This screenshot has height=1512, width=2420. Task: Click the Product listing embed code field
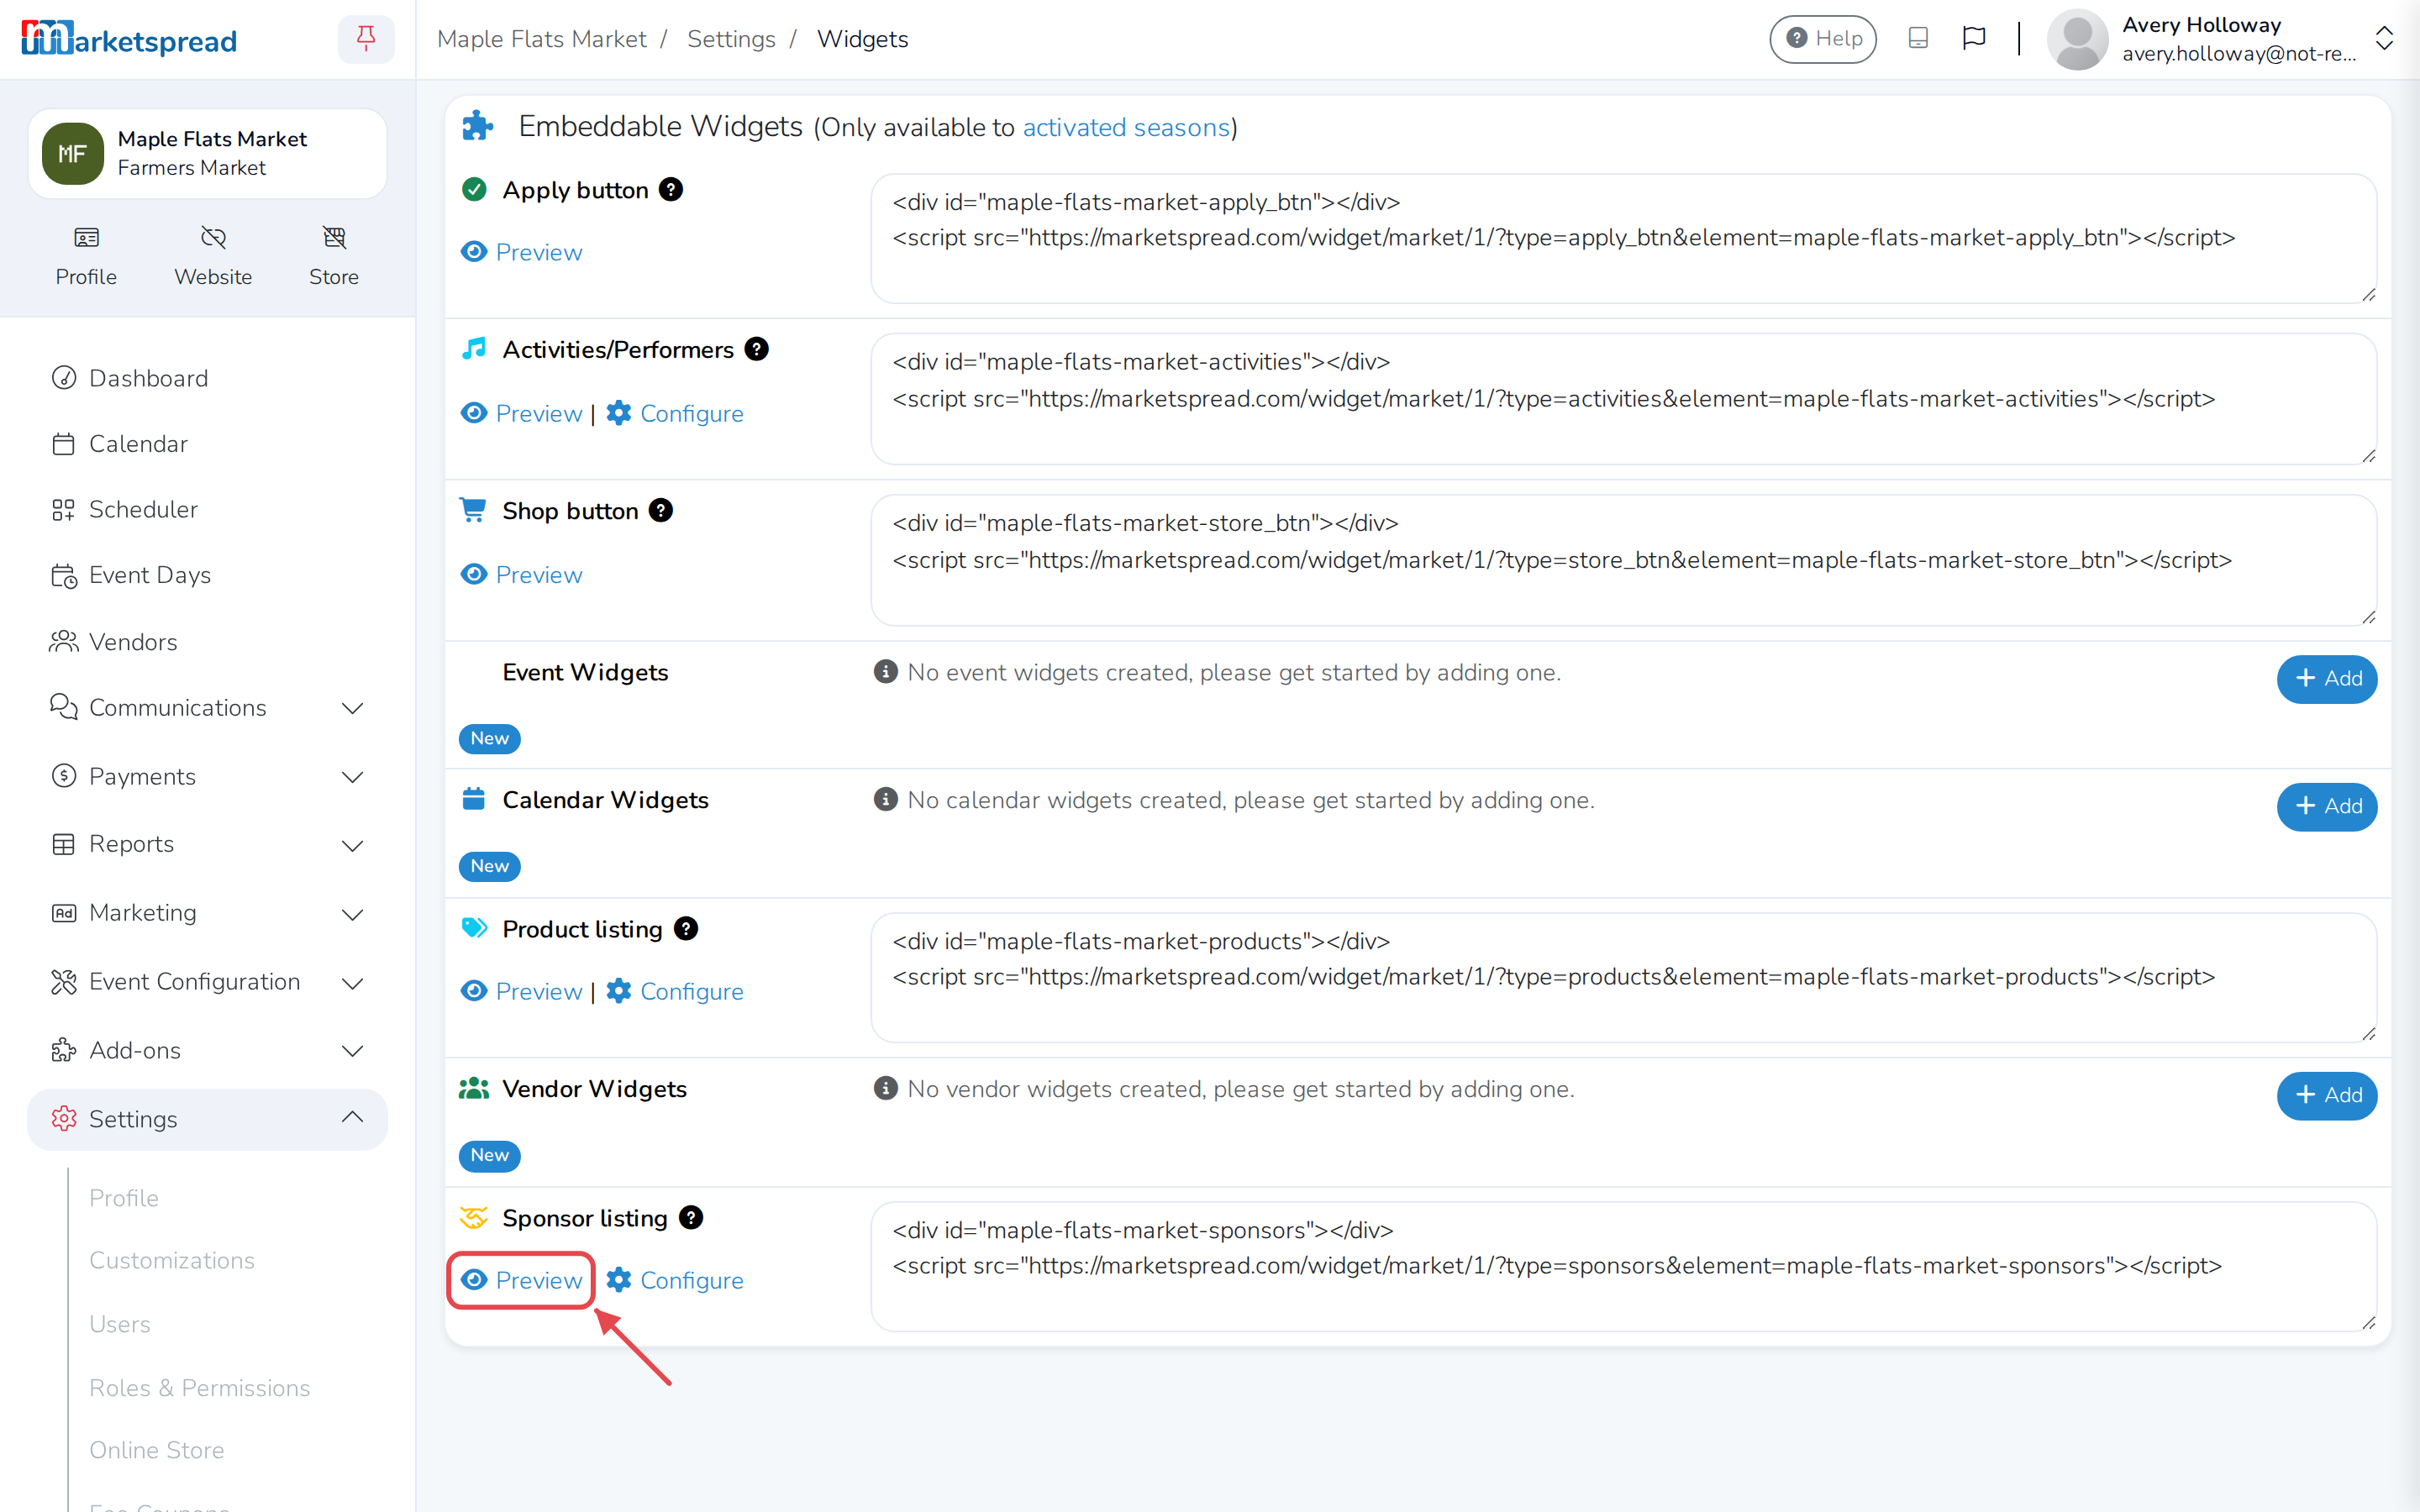click(x=1624, y=977)
